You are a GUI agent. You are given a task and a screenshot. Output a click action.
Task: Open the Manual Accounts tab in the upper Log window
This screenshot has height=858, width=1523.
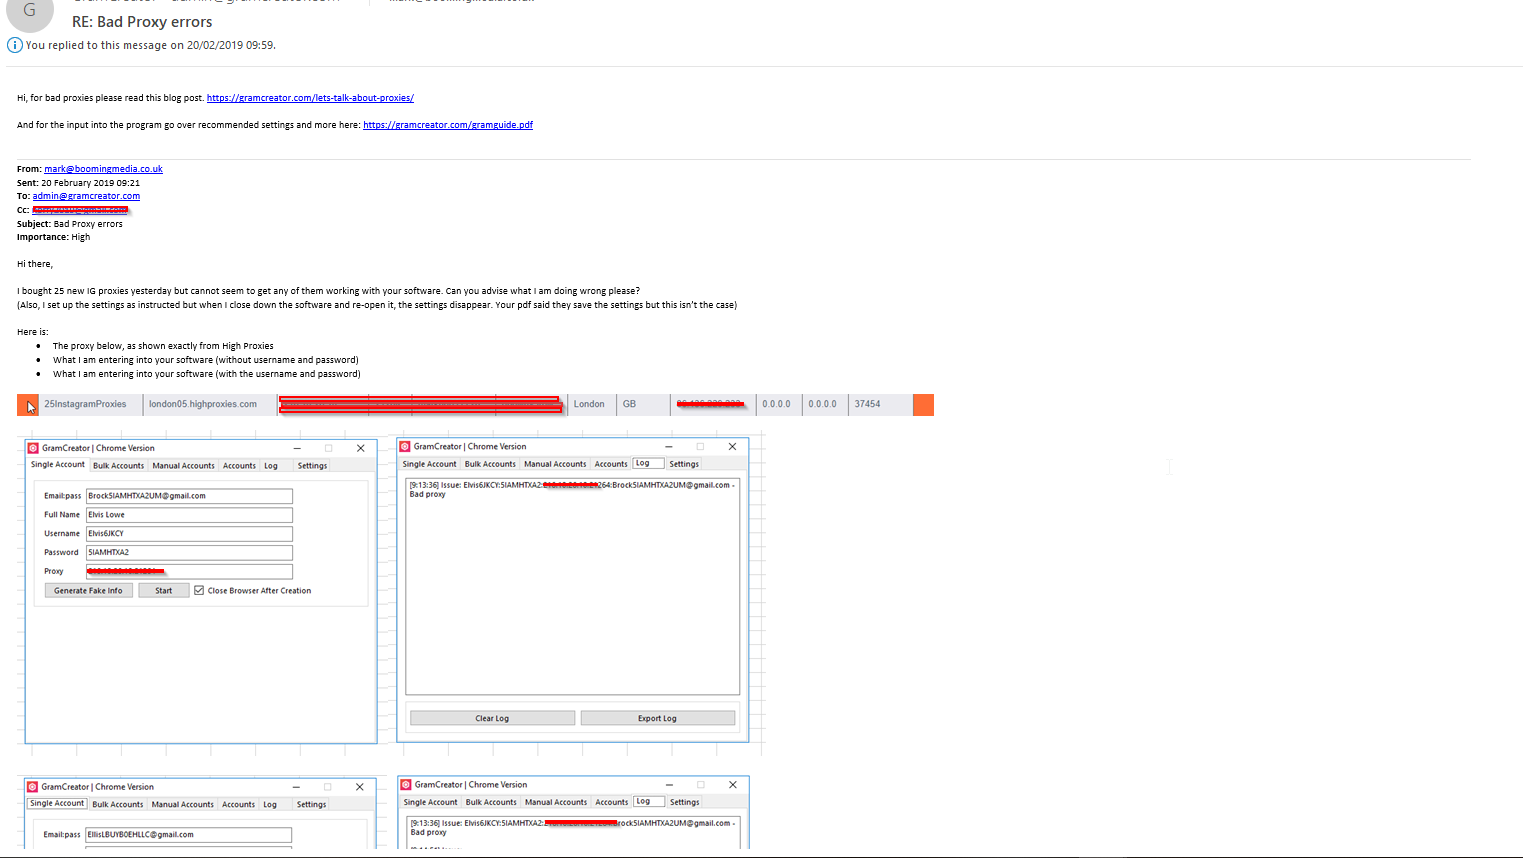point(555,464)
